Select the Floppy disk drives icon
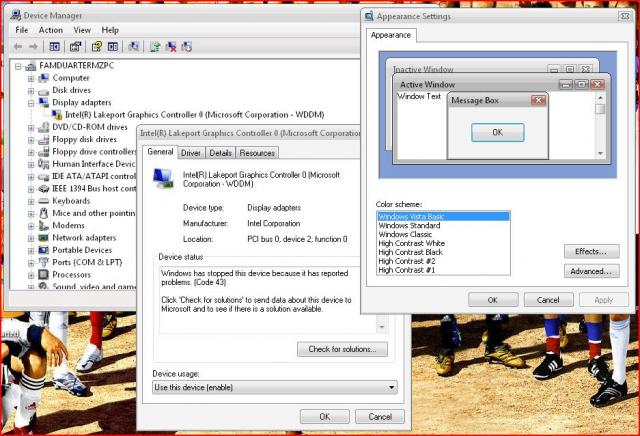Image resolution: width=640 pixels, height=436 pixels. (43, 140)
